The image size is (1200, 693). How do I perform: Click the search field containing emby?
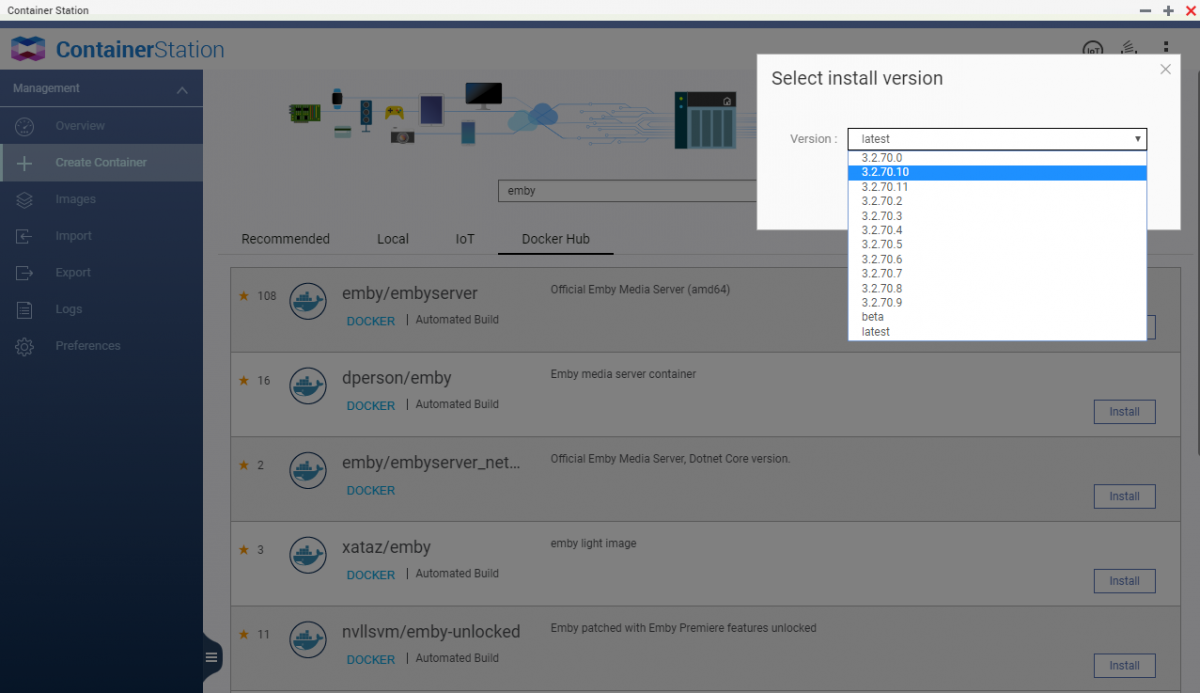[x=628, y=190]
